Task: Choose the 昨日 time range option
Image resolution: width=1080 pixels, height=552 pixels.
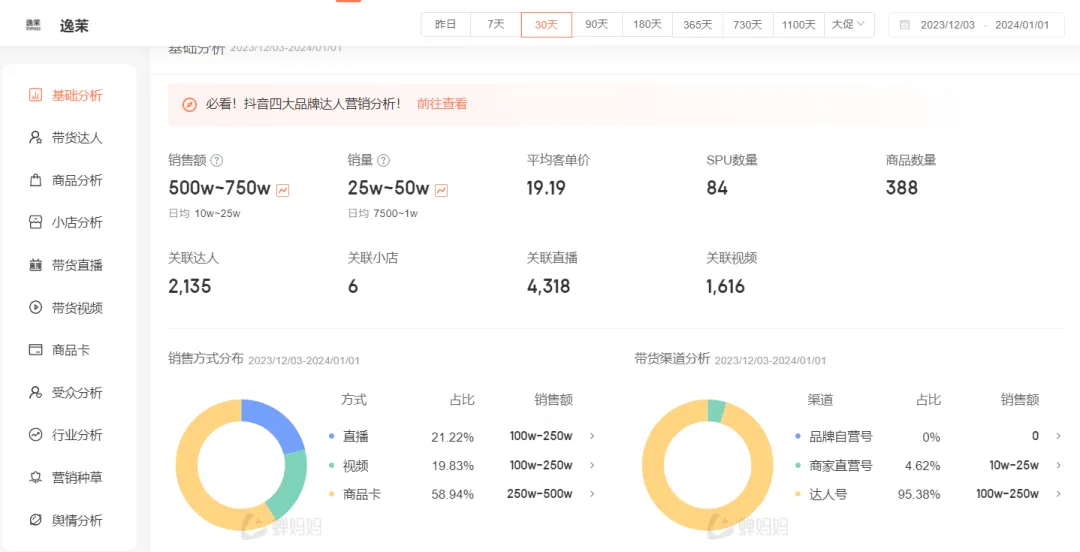Action: pos(446,25)
